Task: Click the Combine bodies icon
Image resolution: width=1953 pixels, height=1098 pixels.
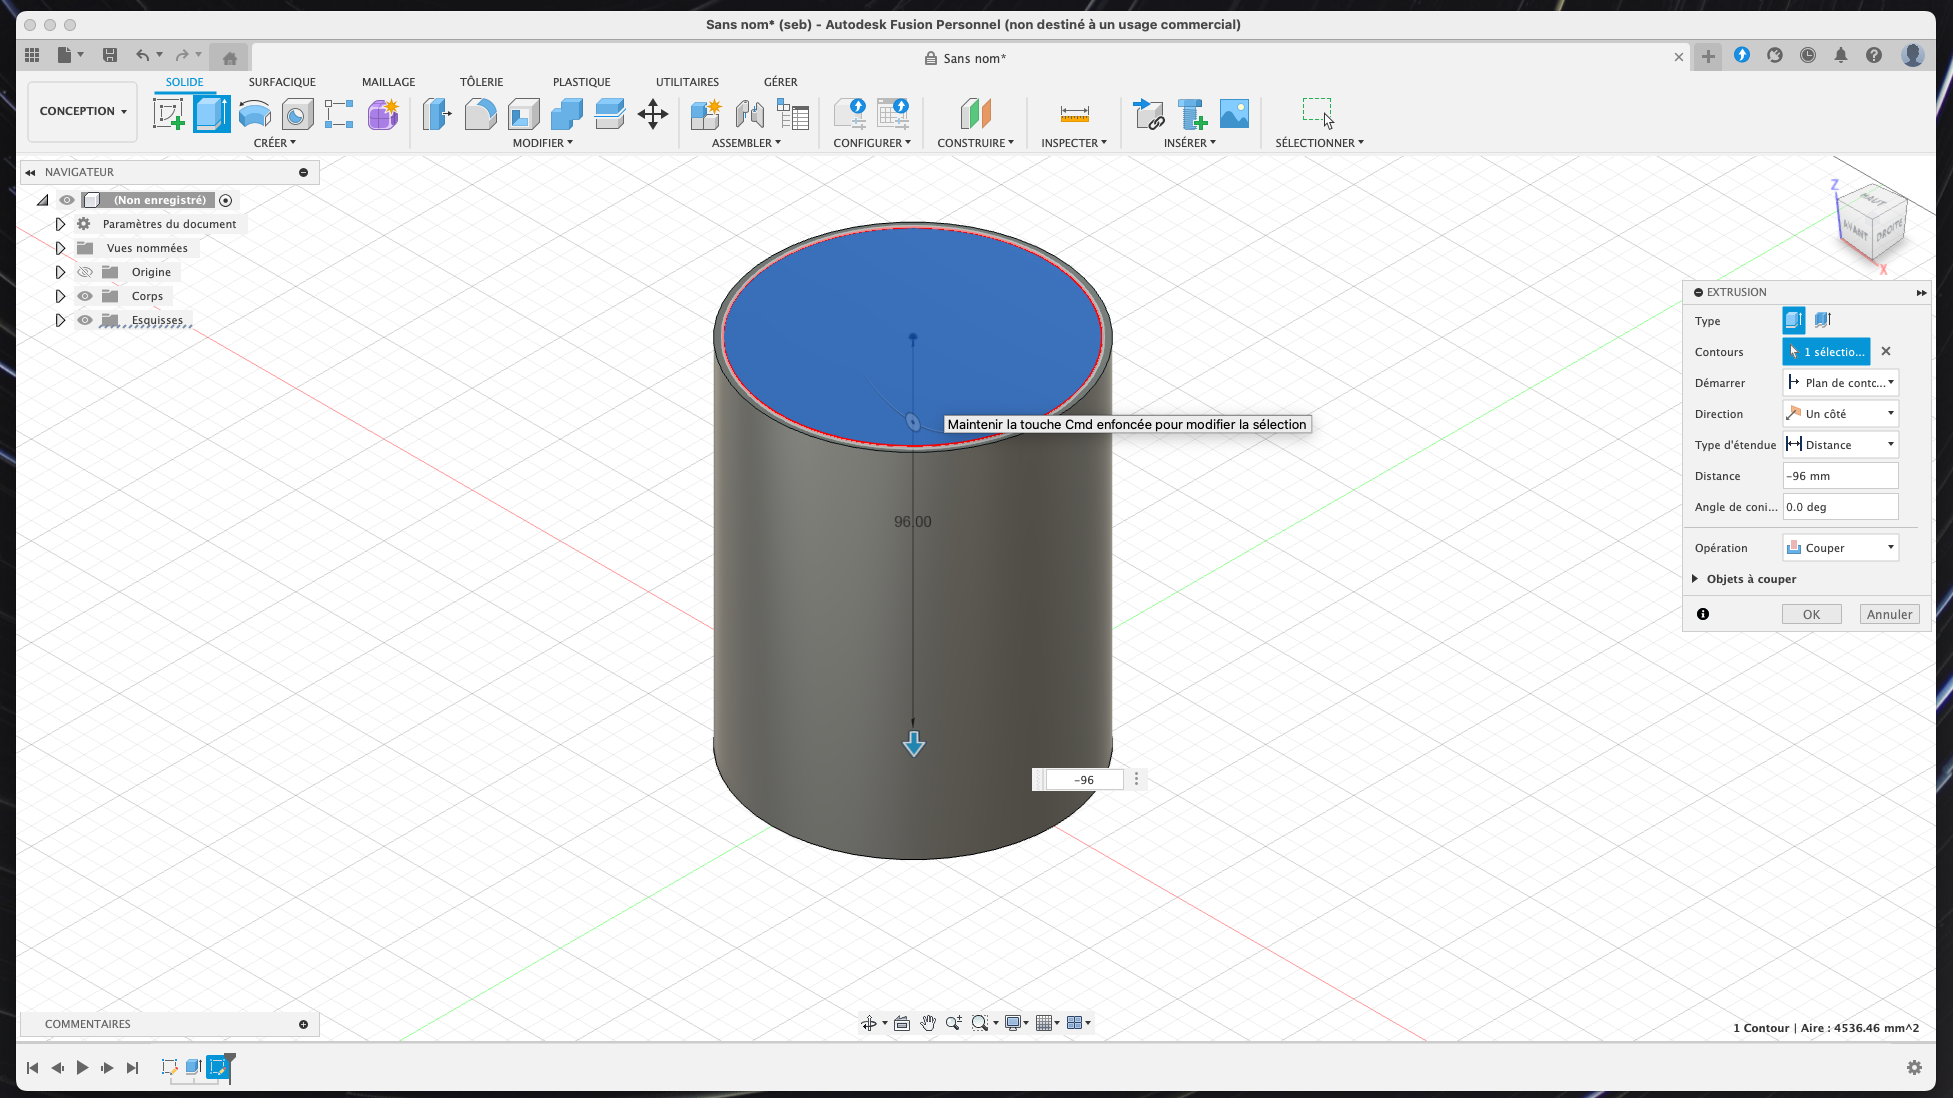Action: 566,114
